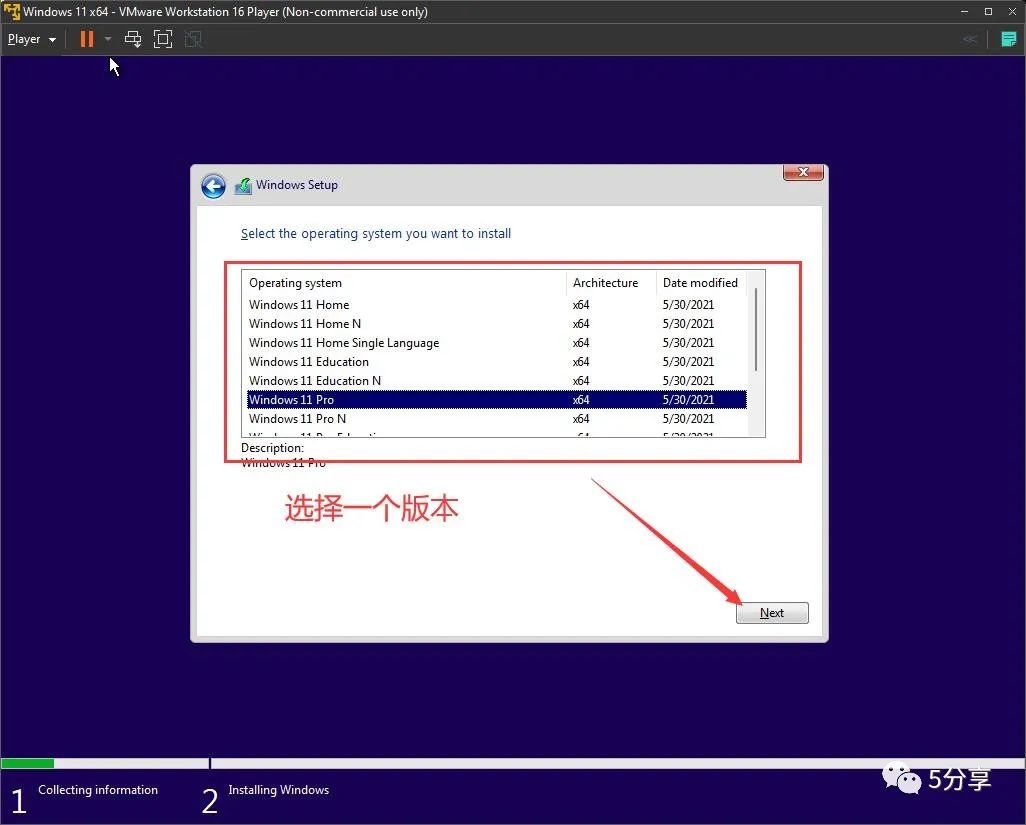
Task: Click the Windows Setup icon in title
Action: click(x=243, y=186)
